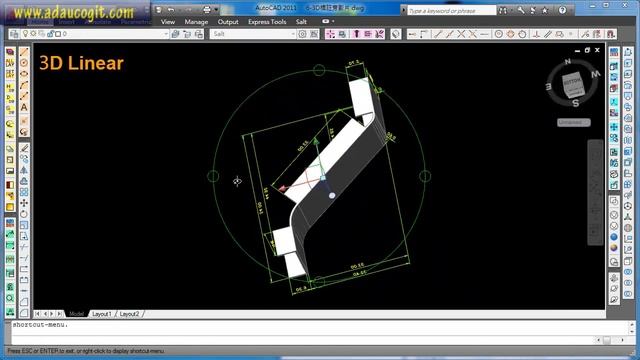Toggle layer 0 freeze sun icon
This screenshot has height=360, width=640.
(33, 34)
